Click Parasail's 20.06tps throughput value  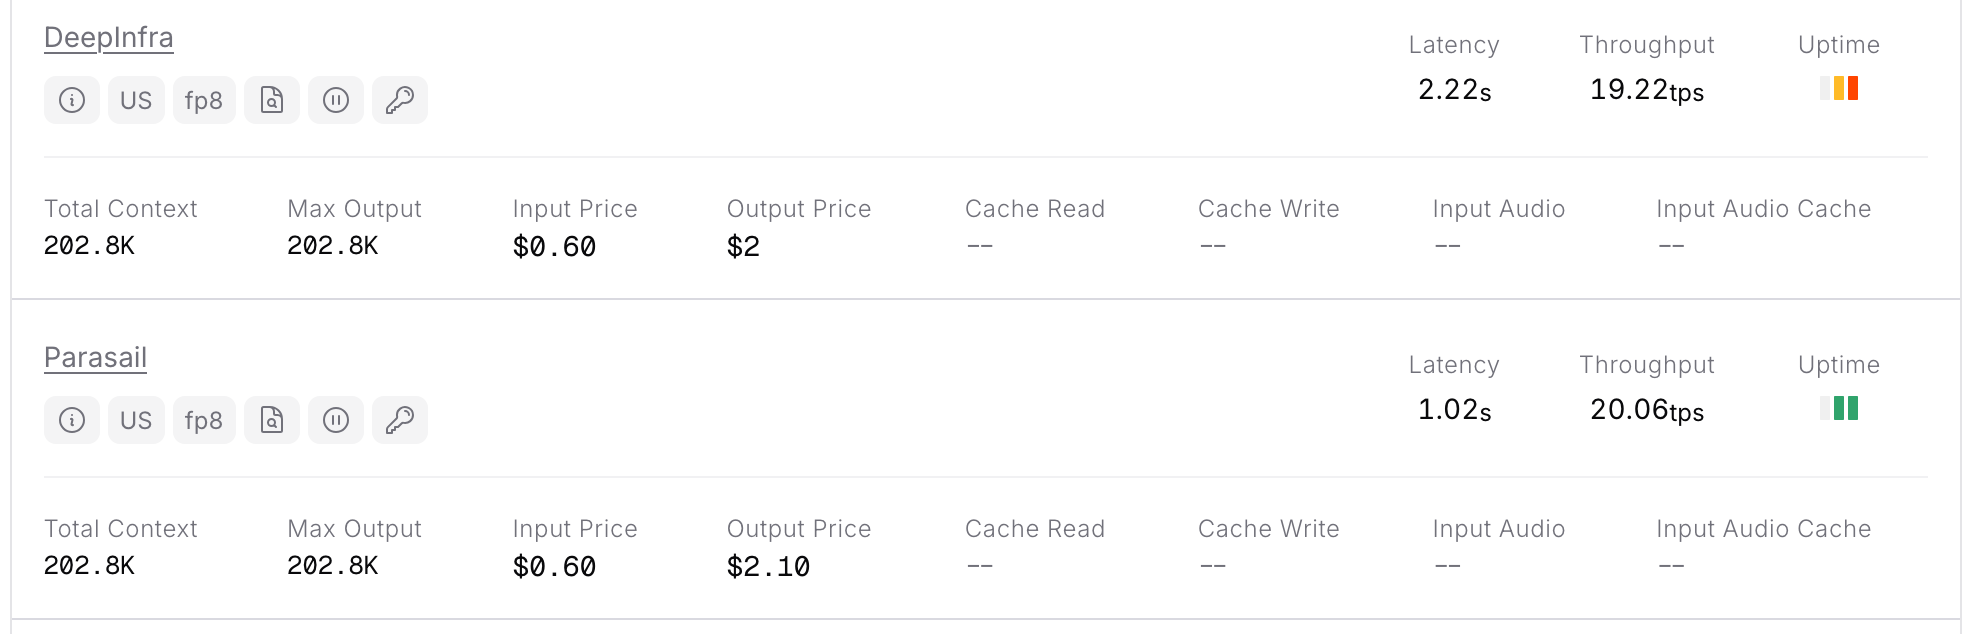pos(1646,410)
